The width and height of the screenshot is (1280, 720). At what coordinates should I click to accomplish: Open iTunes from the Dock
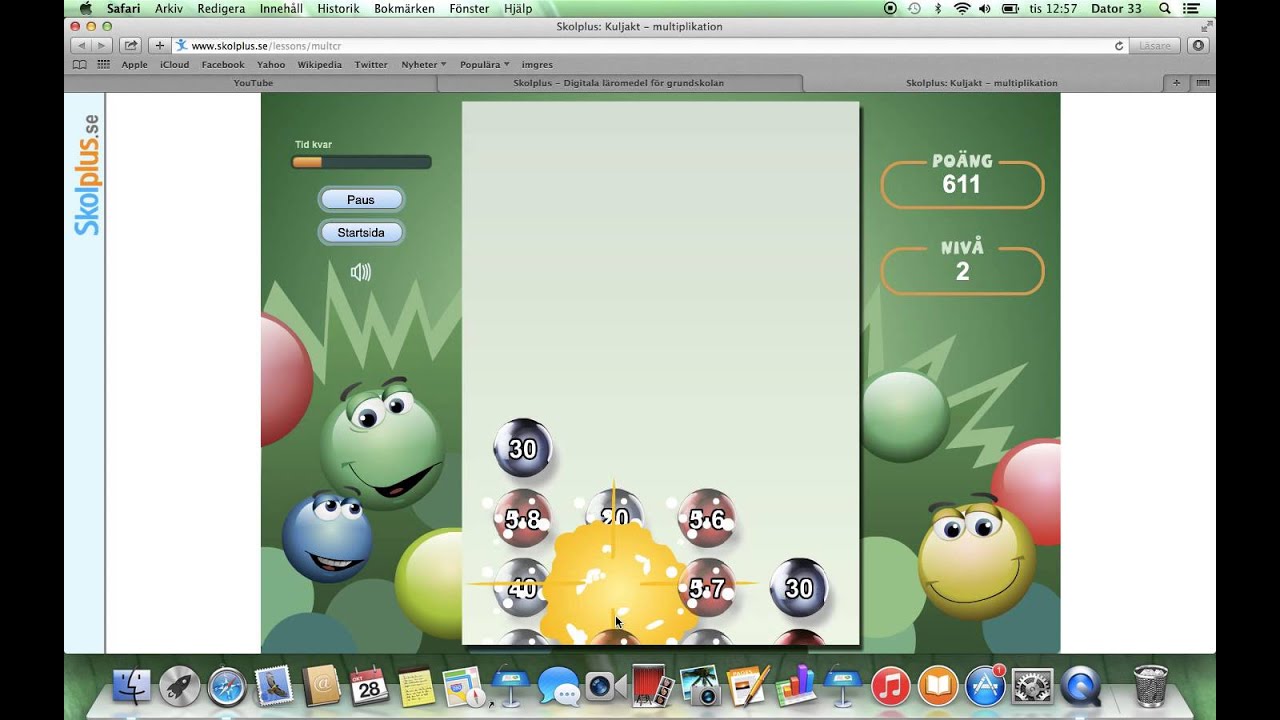(x=890, y=687)
